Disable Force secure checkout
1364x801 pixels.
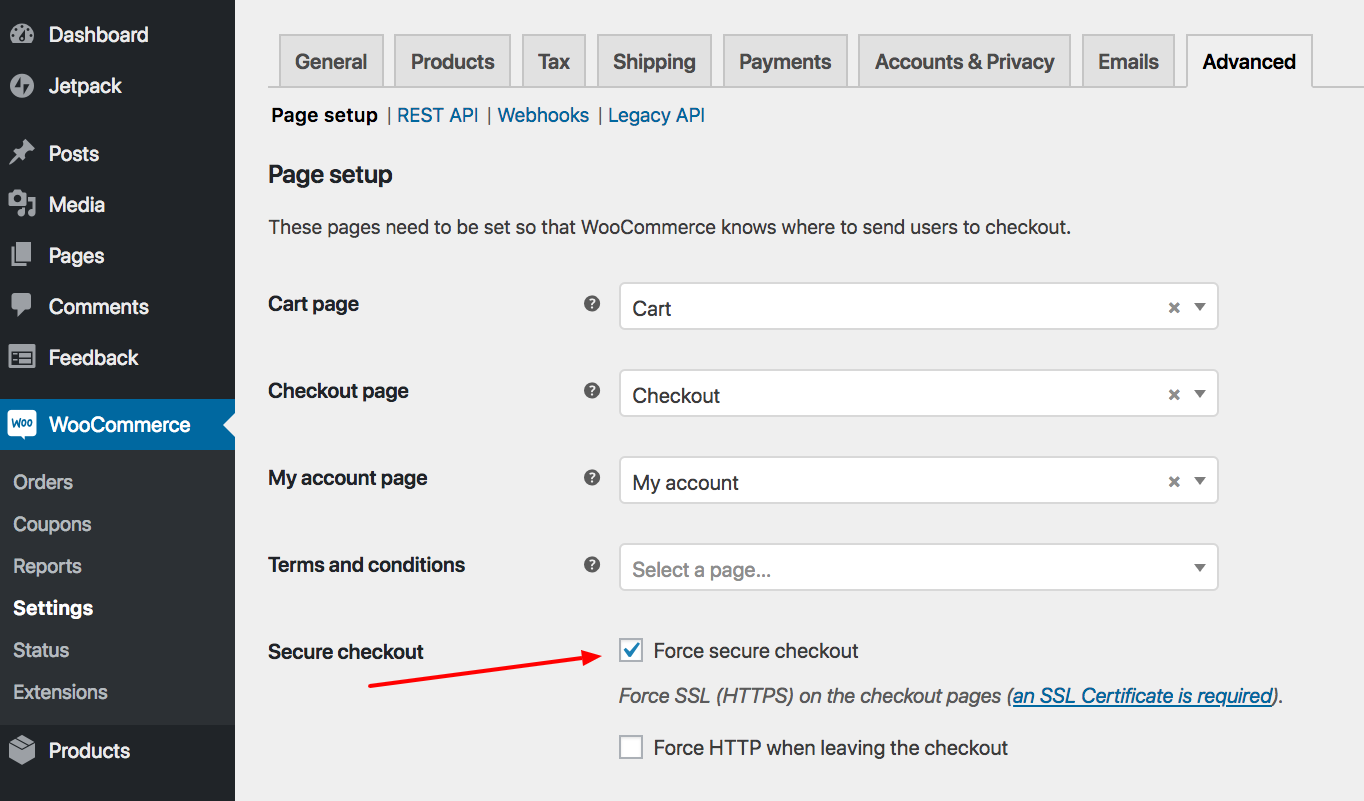tap(630, 650)
